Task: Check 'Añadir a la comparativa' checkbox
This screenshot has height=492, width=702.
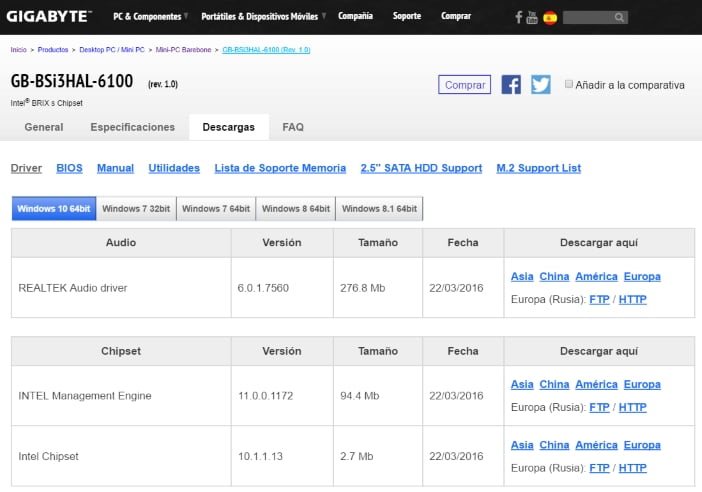Action: point(569,84)
